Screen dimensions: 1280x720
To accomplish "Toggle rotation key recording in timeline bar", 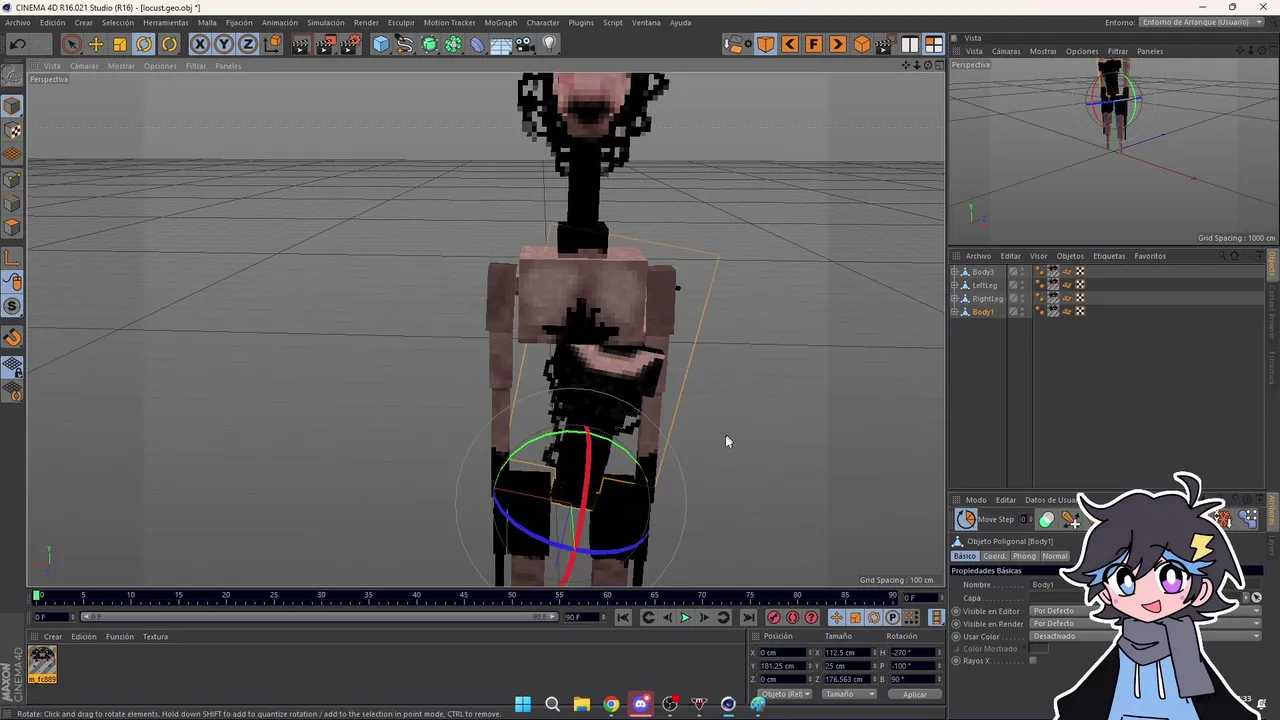I will click(873, 617).
